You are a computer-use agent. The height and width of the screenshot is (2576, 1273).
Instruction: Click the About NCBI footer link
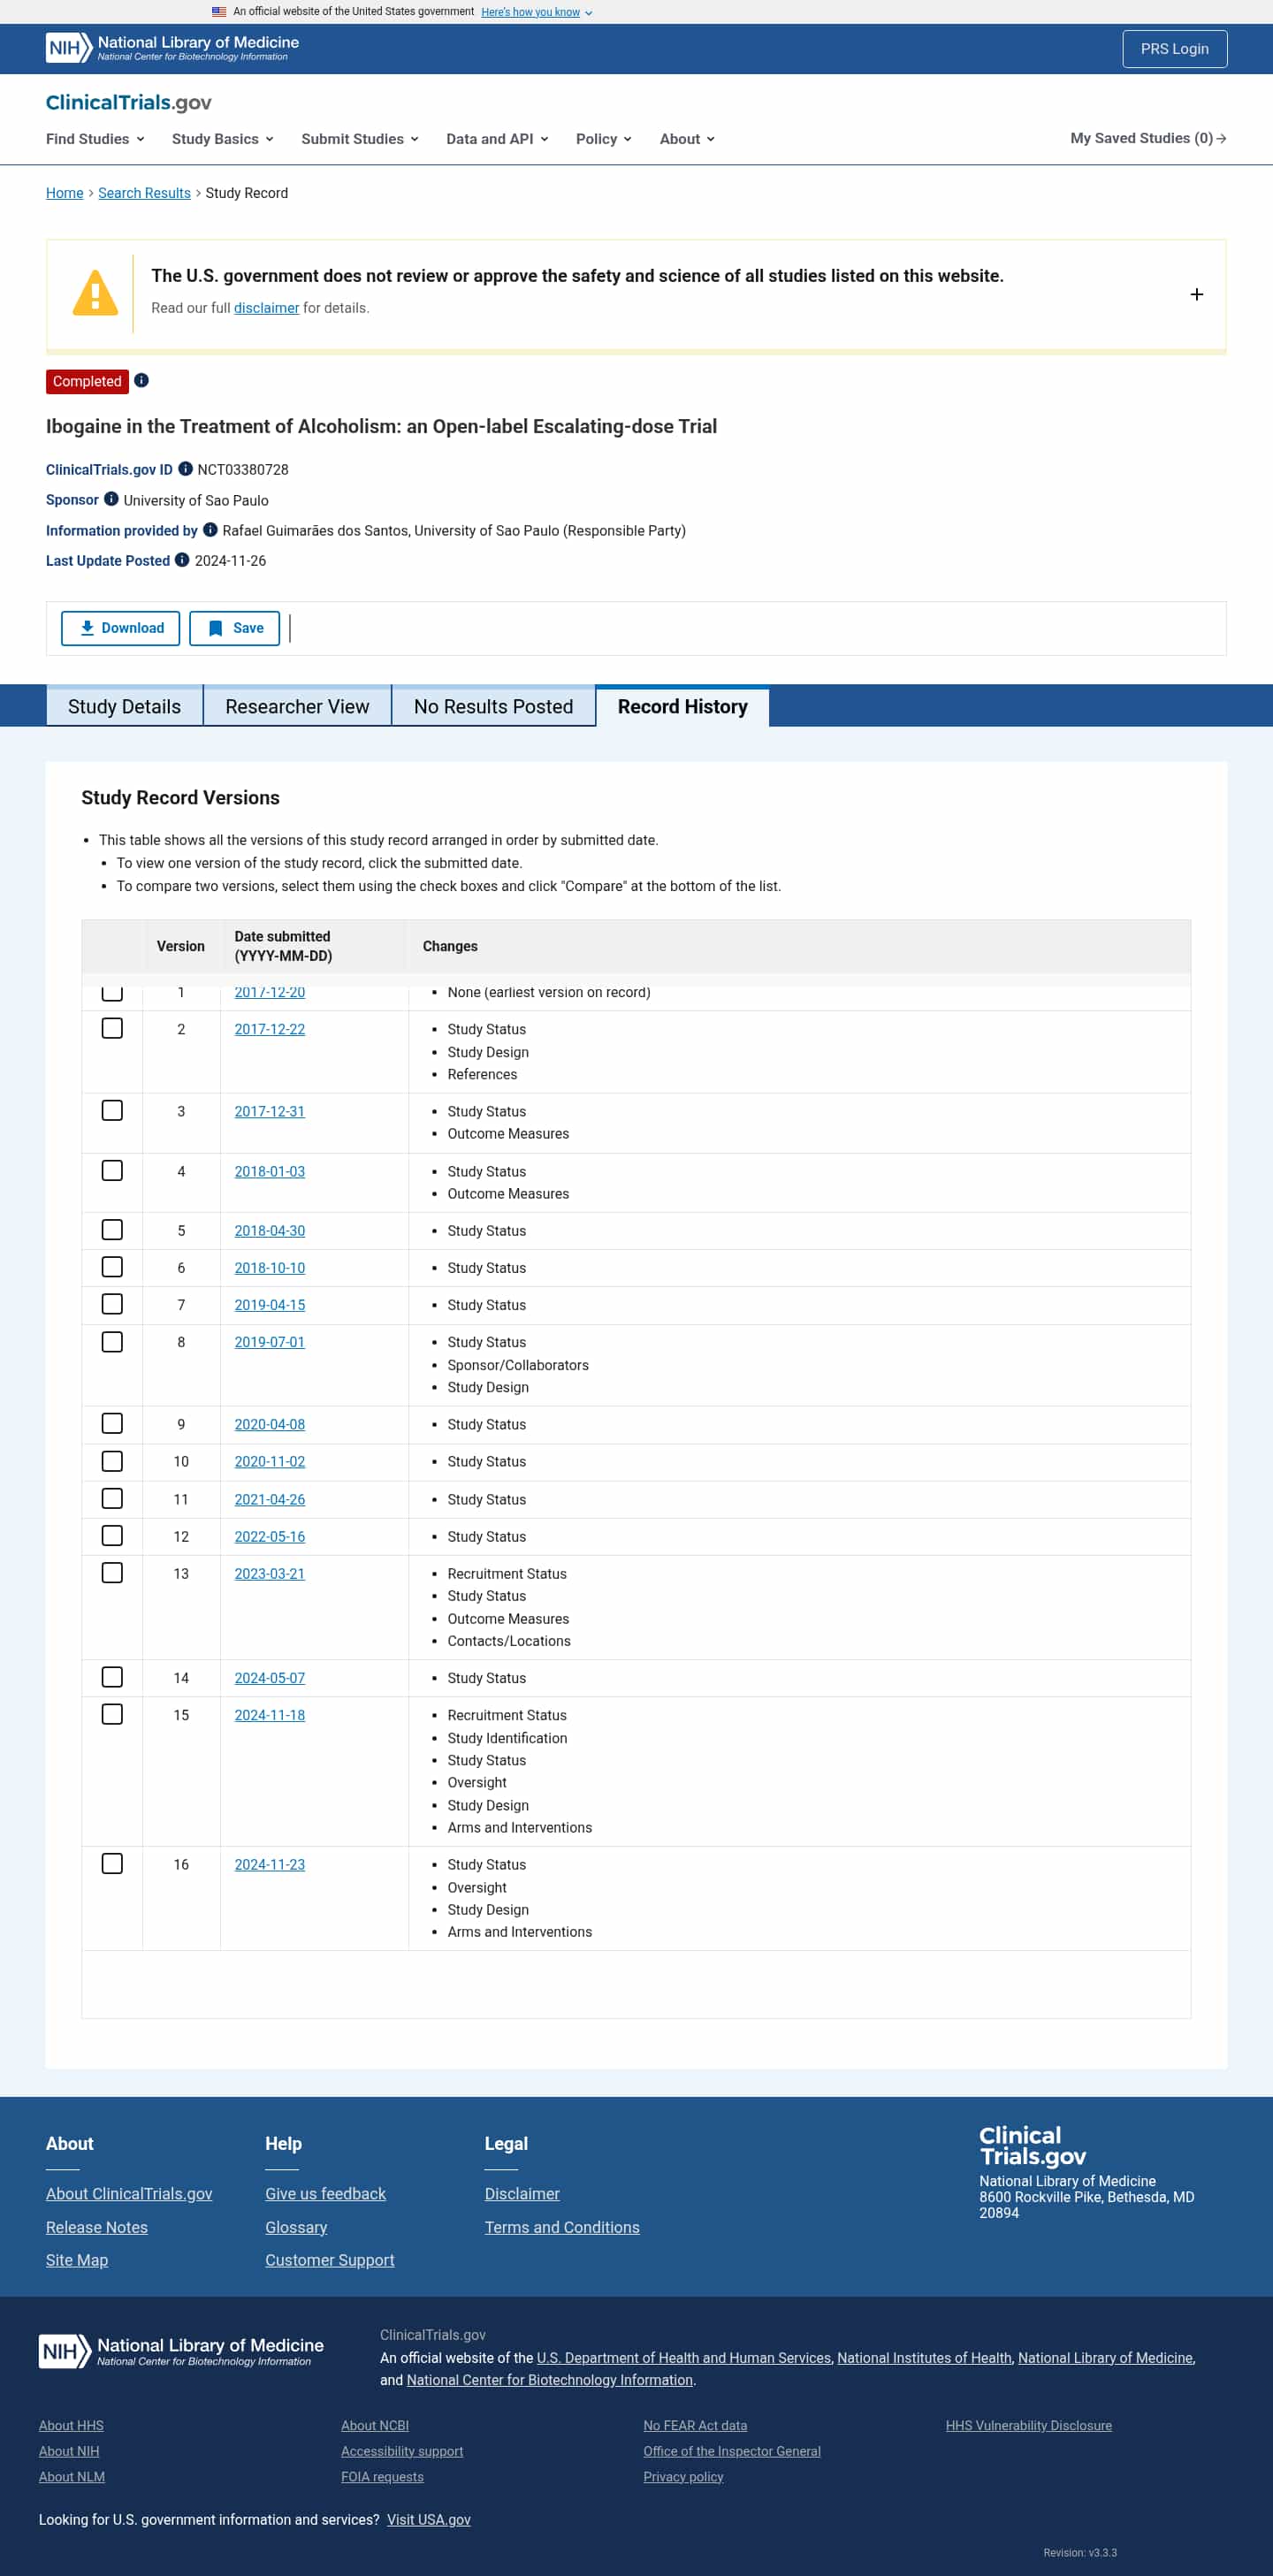[x=375, y=2425]
